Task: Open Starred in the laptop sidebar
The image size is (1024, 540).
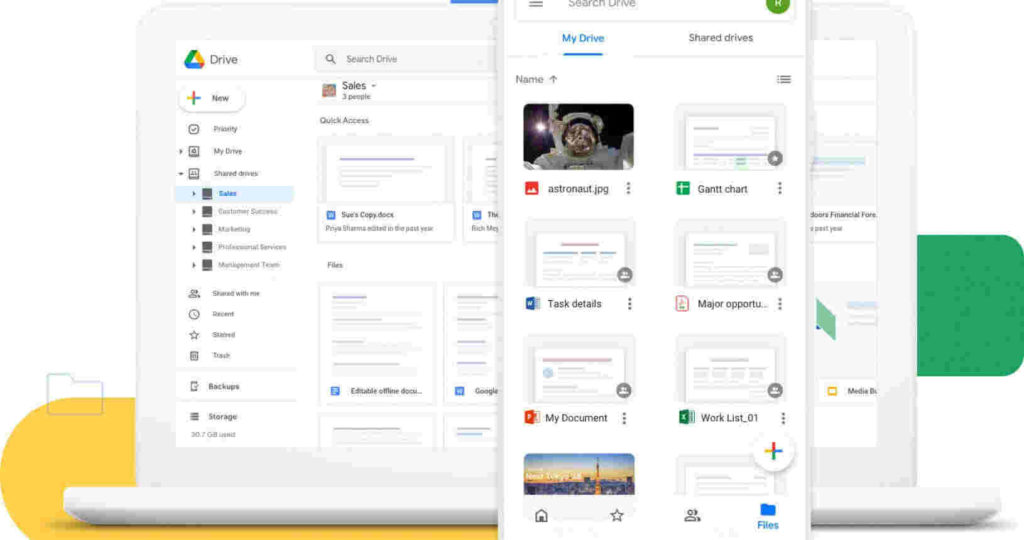Action: 223,335
